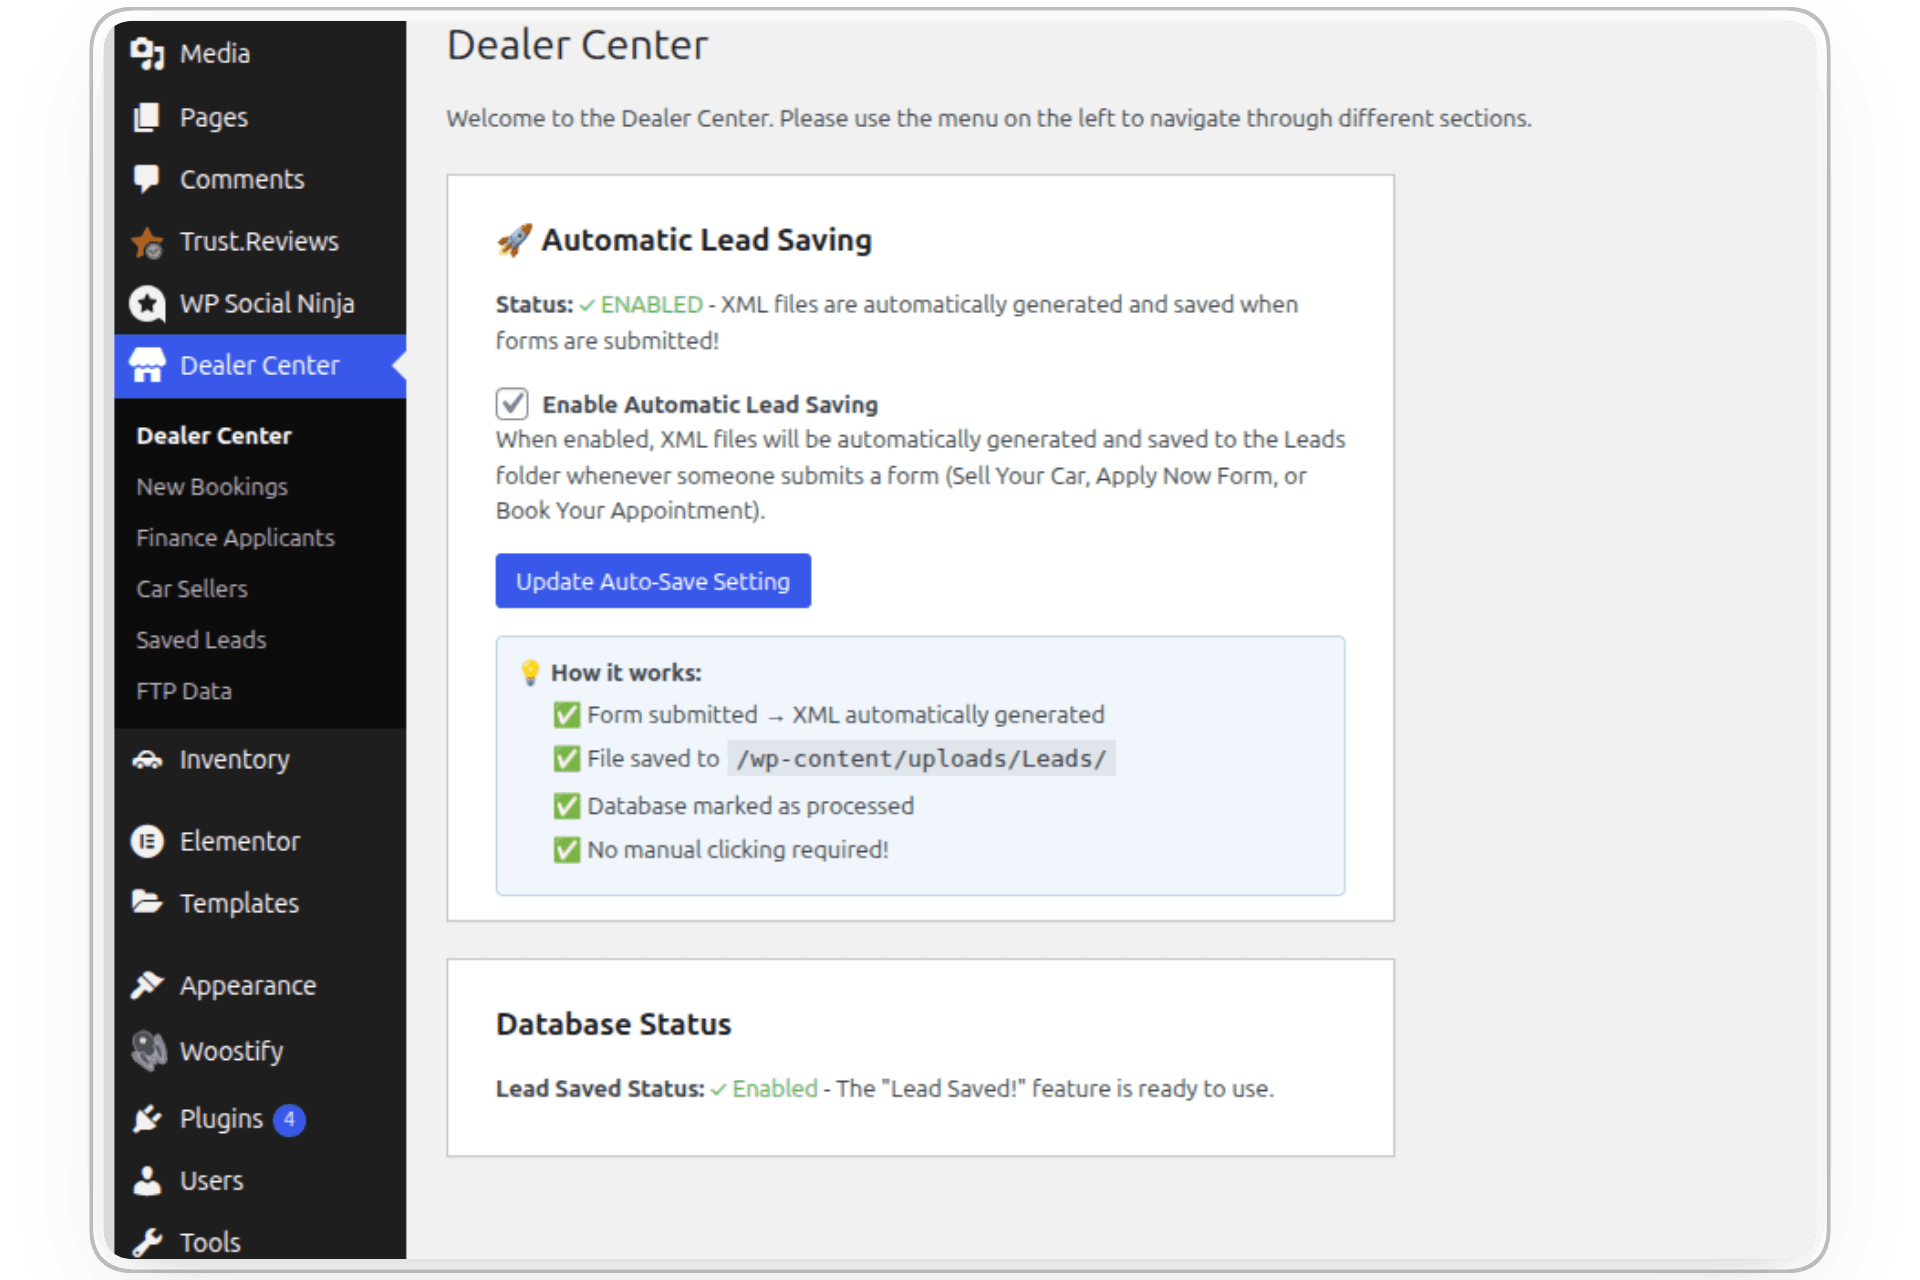Open the Templates folder icon

coord(148,902)
